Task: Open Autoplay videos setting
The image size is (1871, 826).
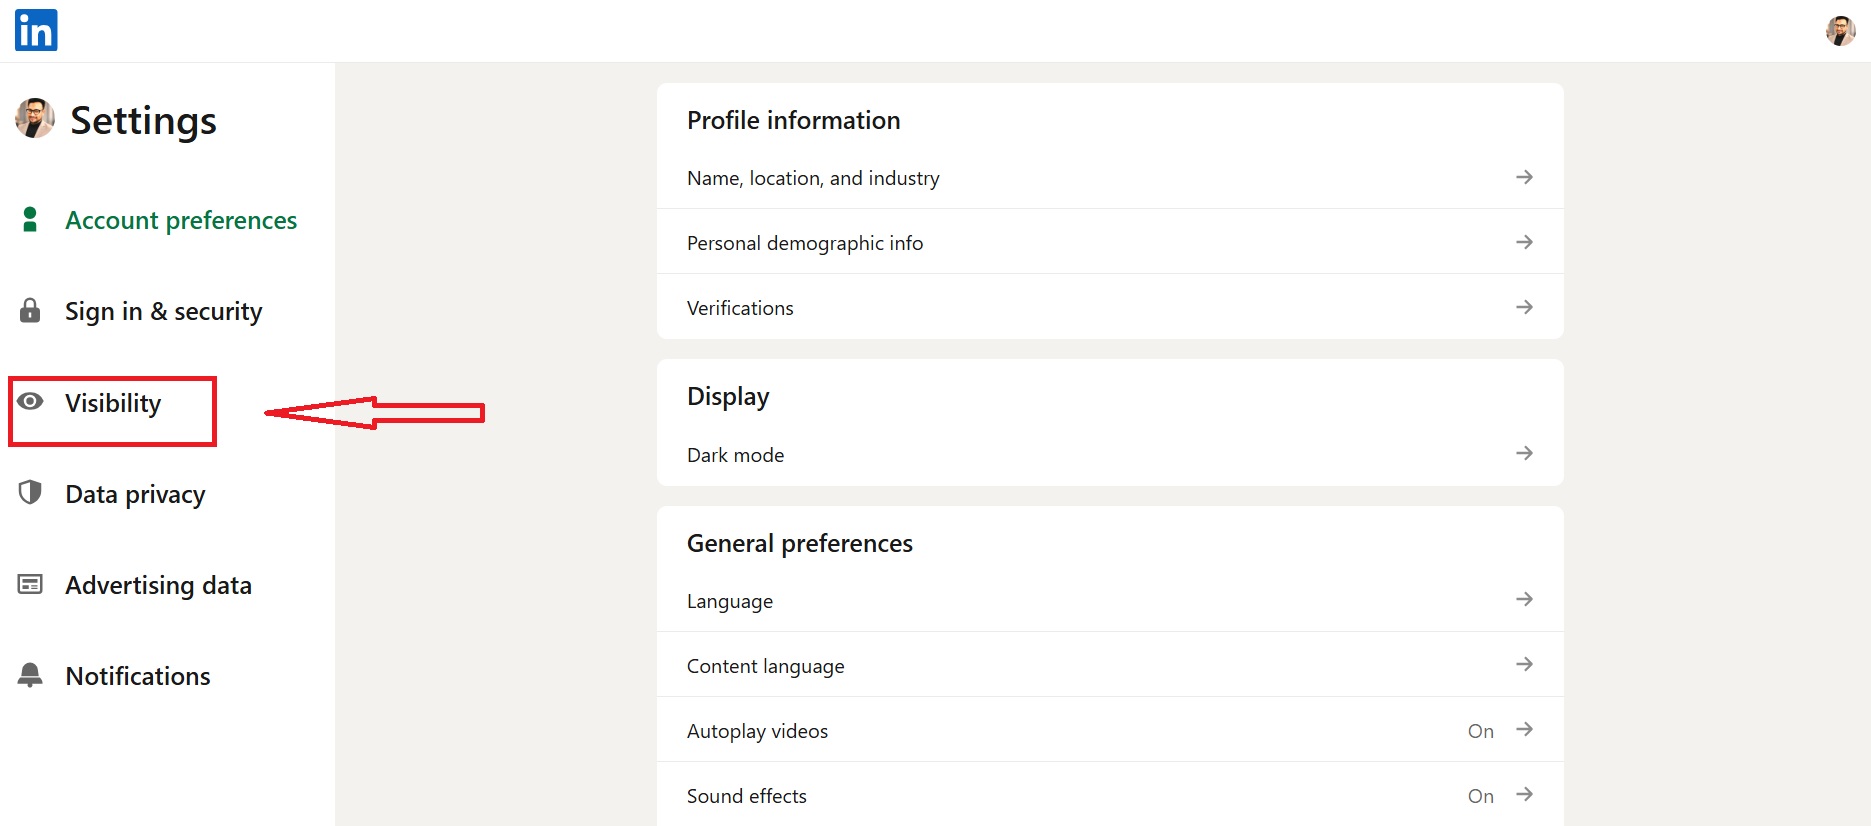Action: (1110, 730)
